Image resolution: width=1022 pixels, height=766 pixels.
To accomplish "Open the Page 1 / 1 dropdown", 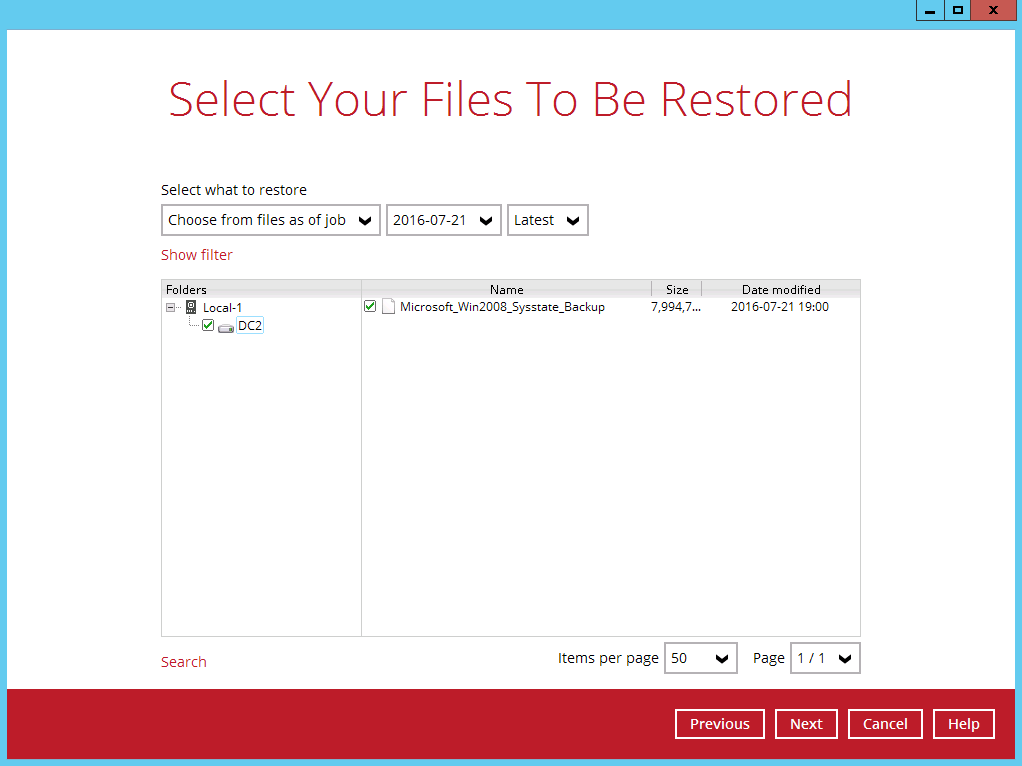I will pos(825,658).
